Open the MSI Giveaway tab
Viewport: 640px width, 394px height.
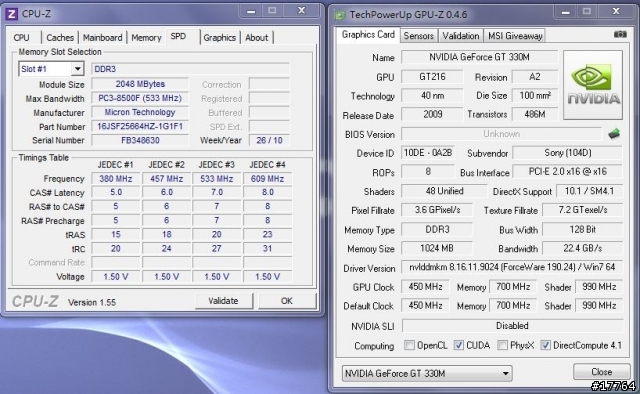coord(515,36)
